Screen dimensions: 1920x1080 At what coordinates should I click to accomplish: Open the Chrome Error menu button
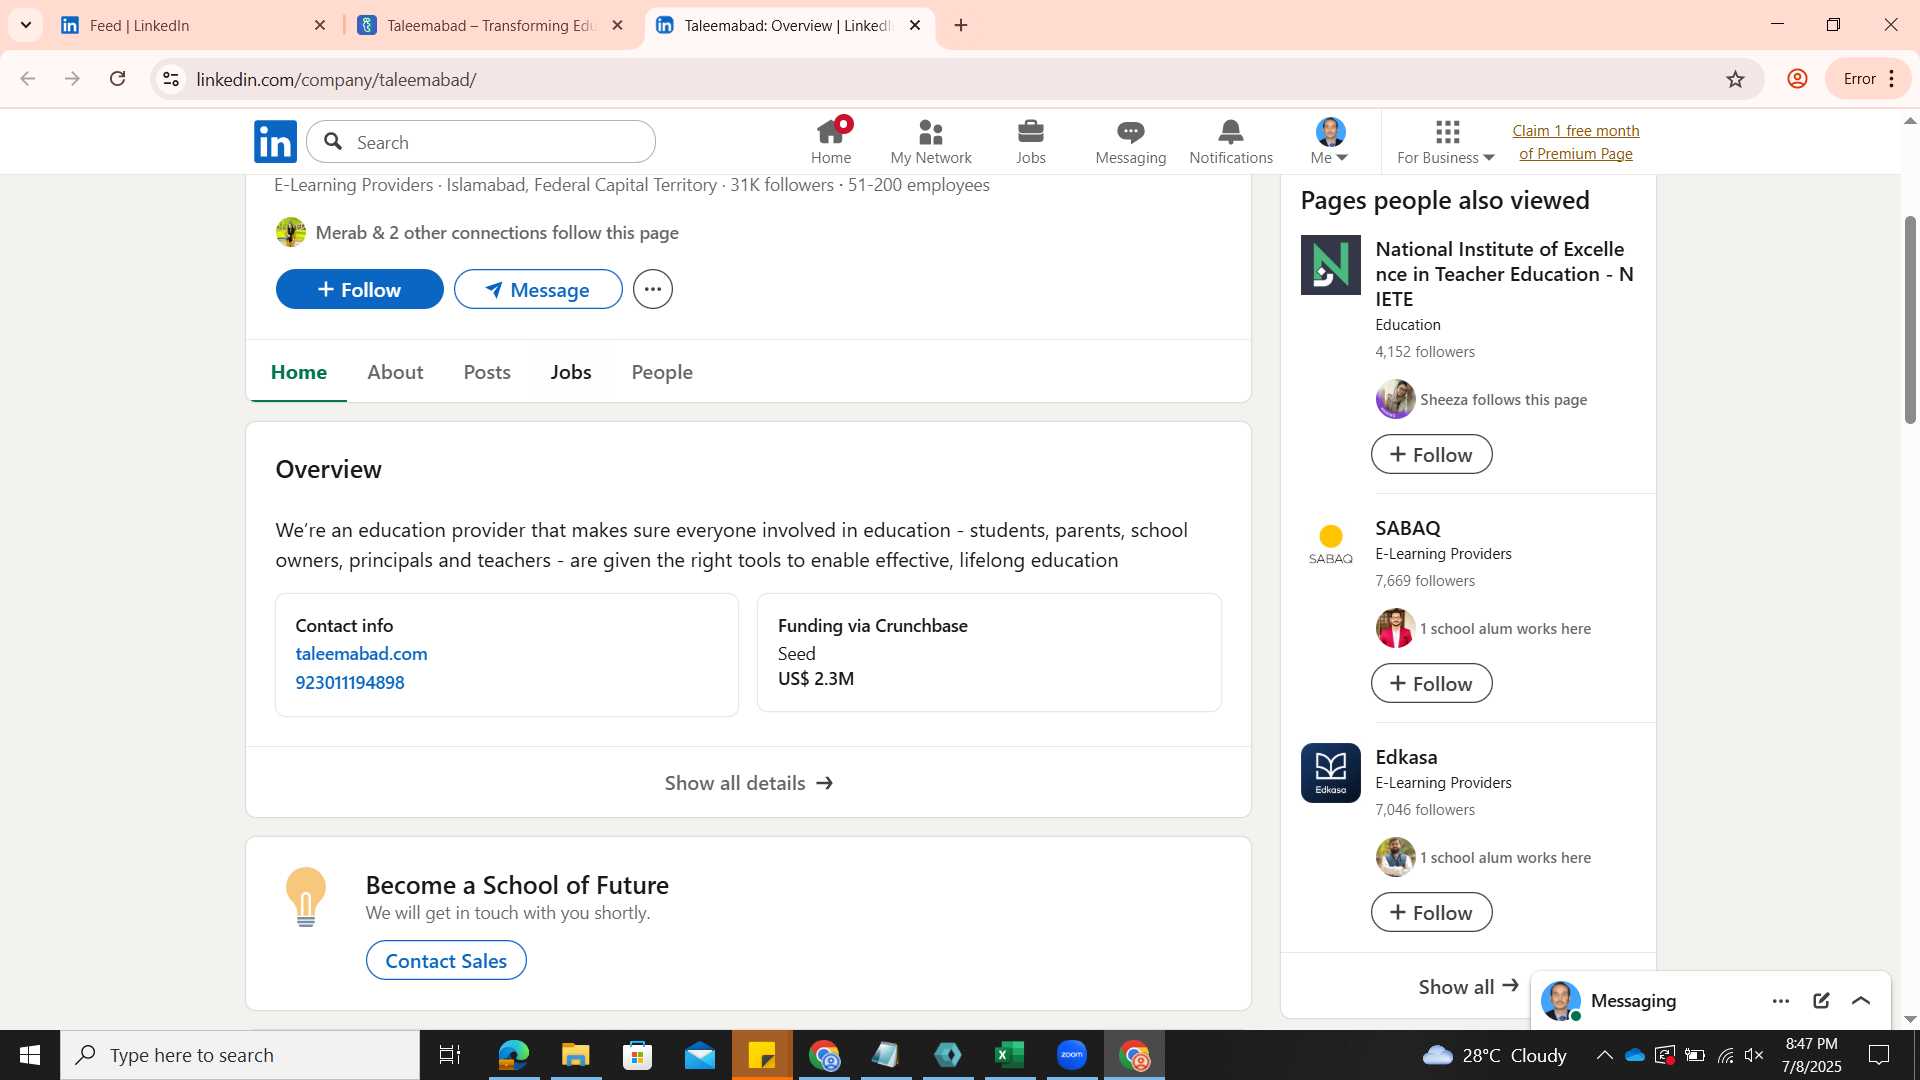(x=1868, y=79)
